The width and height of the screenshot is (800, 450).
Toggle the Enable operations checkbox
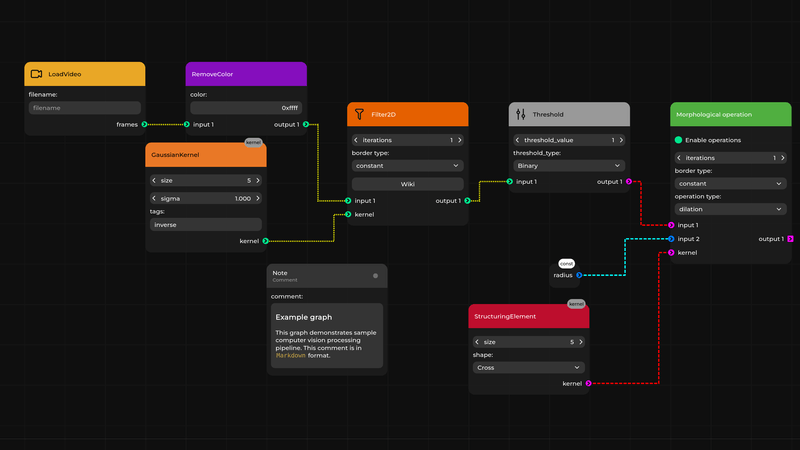[x=679, y=140]
